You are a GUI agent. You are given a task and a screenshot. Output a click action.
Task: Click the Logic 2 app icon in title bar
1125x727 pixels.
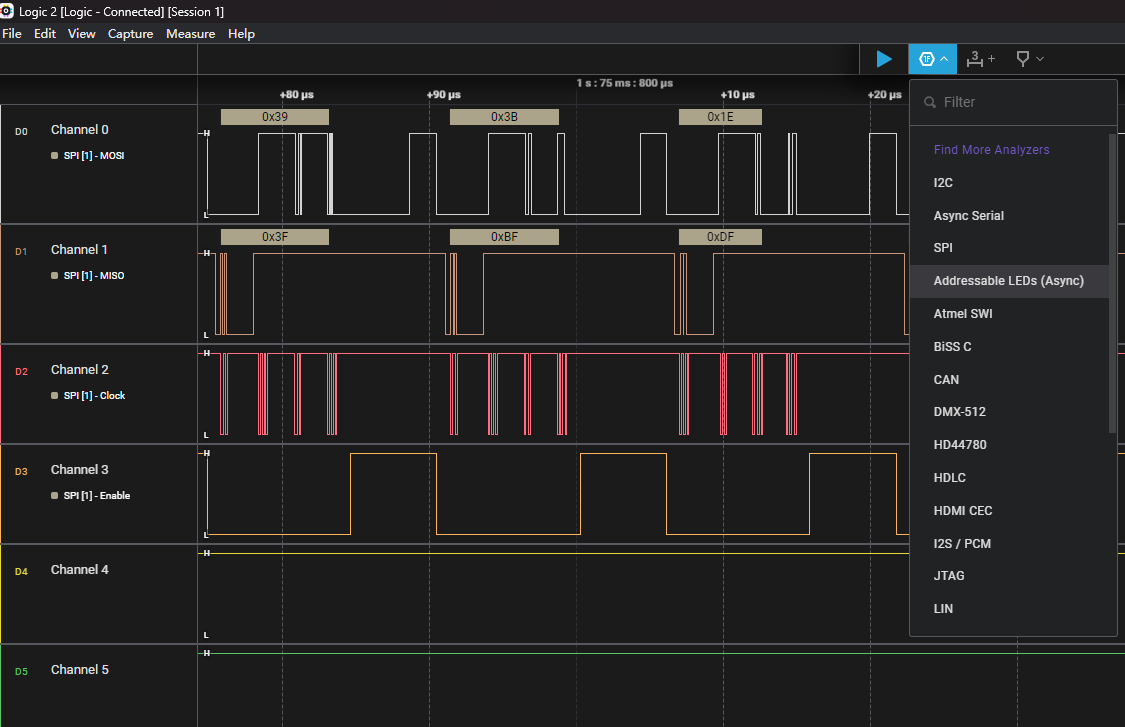[7, 11]
